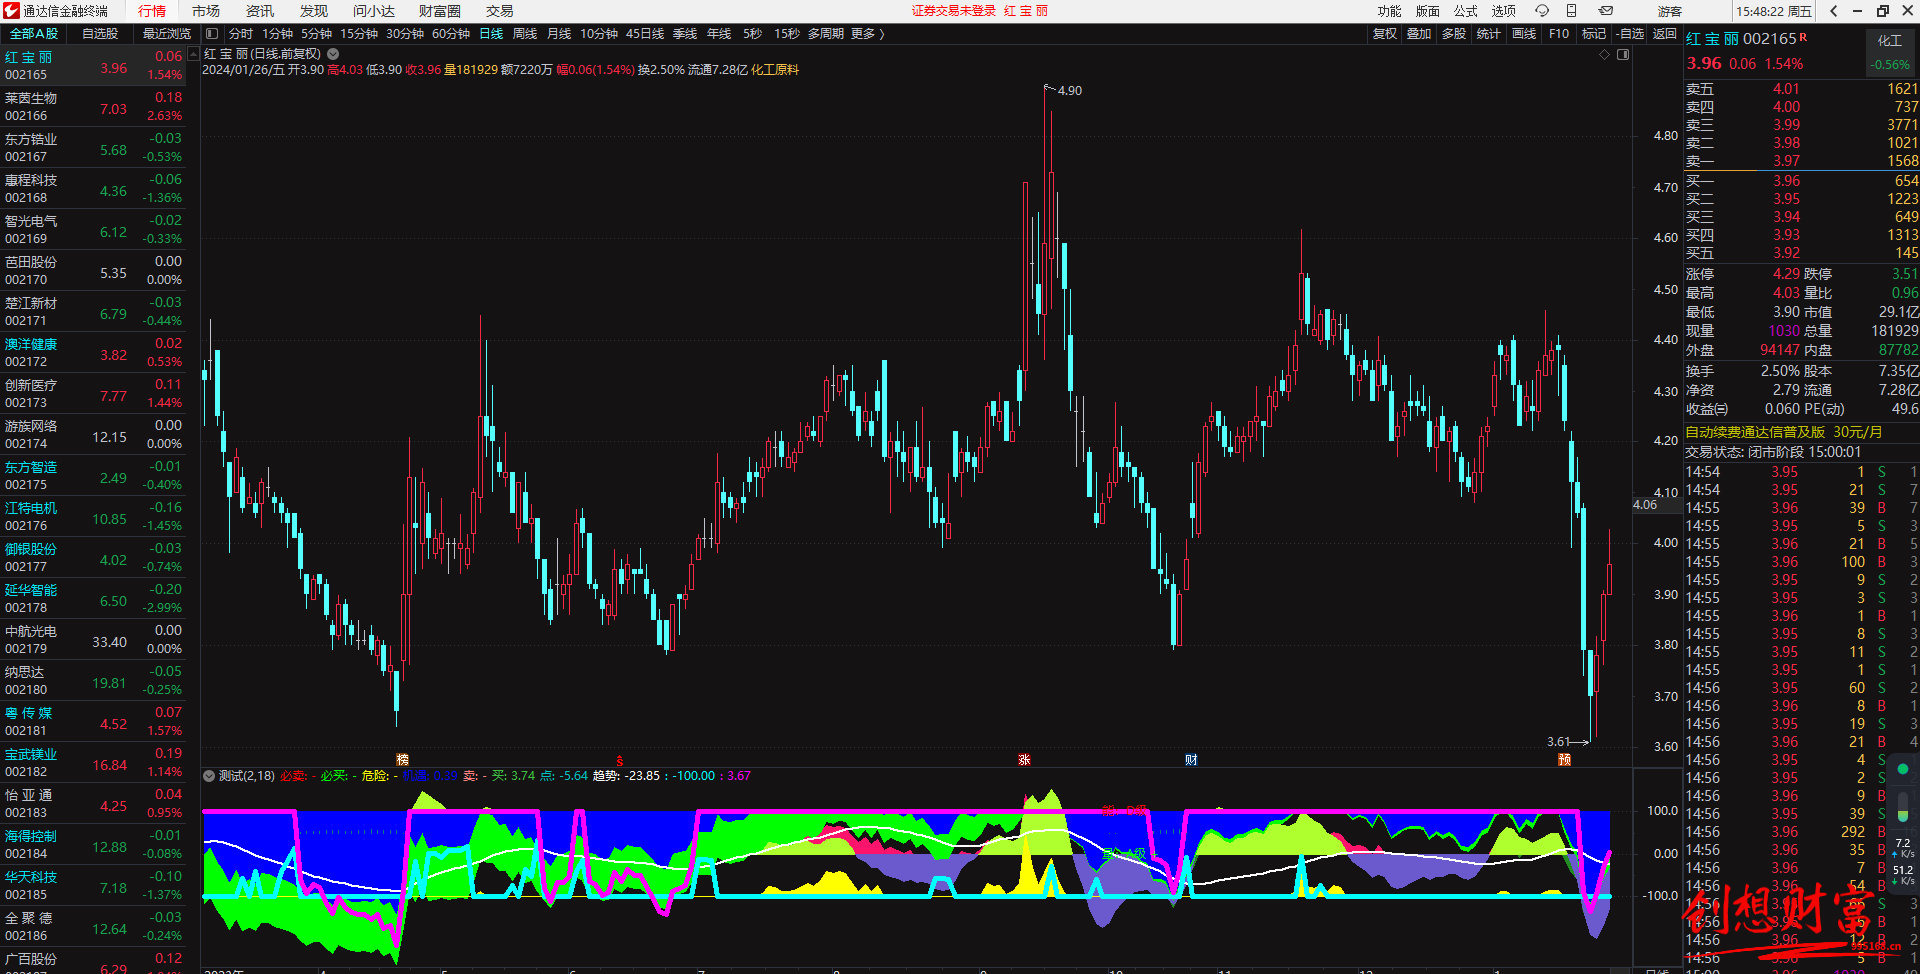Click the 复权 button
Image resolution: width=1920 pixels, height=974 pixels.
pos(1385,34)
